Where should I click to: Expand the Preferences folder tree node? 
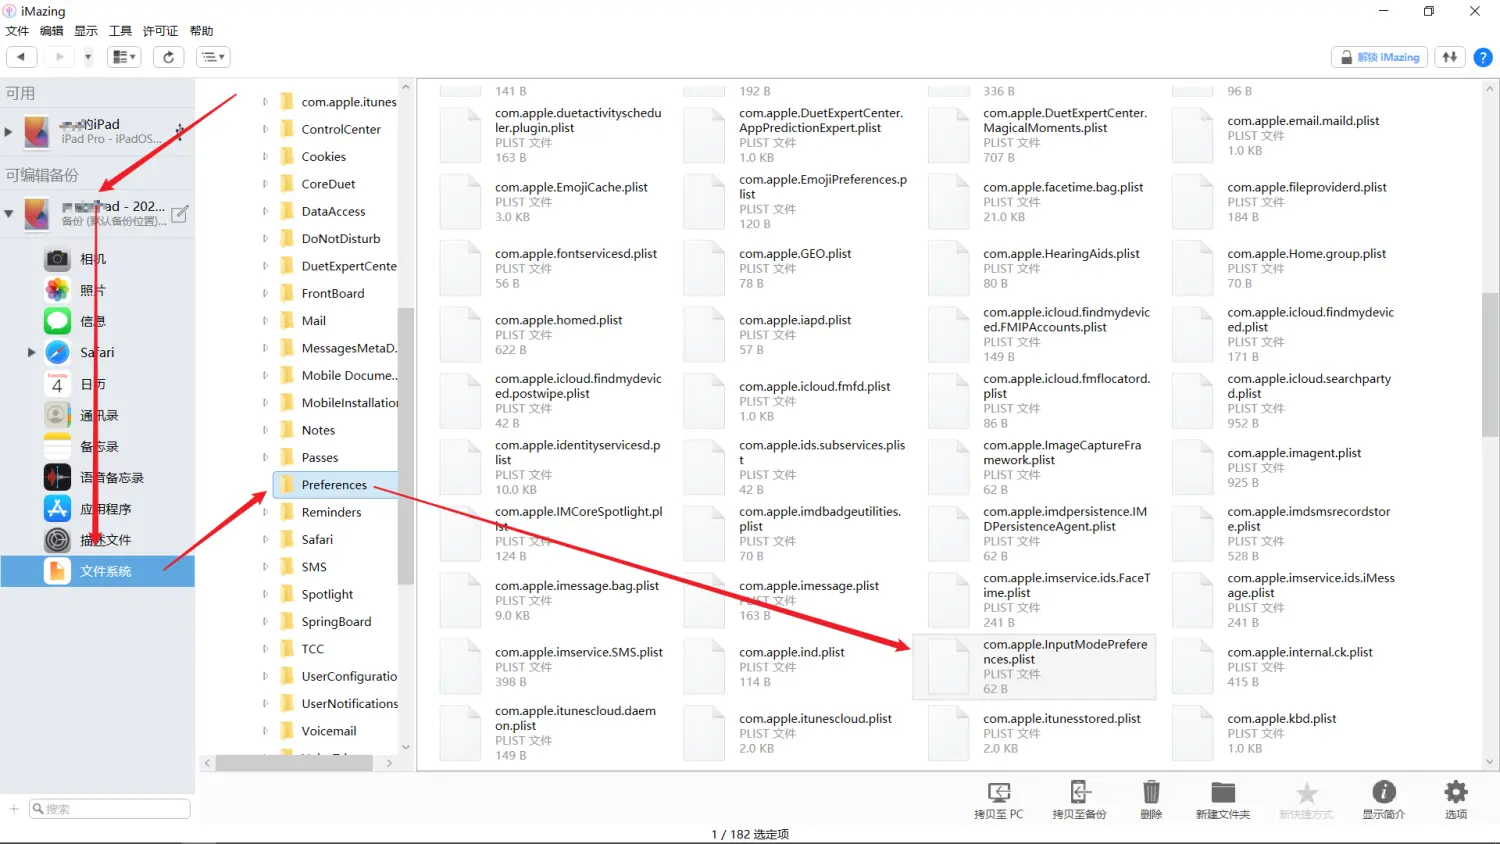pos(265,485)
